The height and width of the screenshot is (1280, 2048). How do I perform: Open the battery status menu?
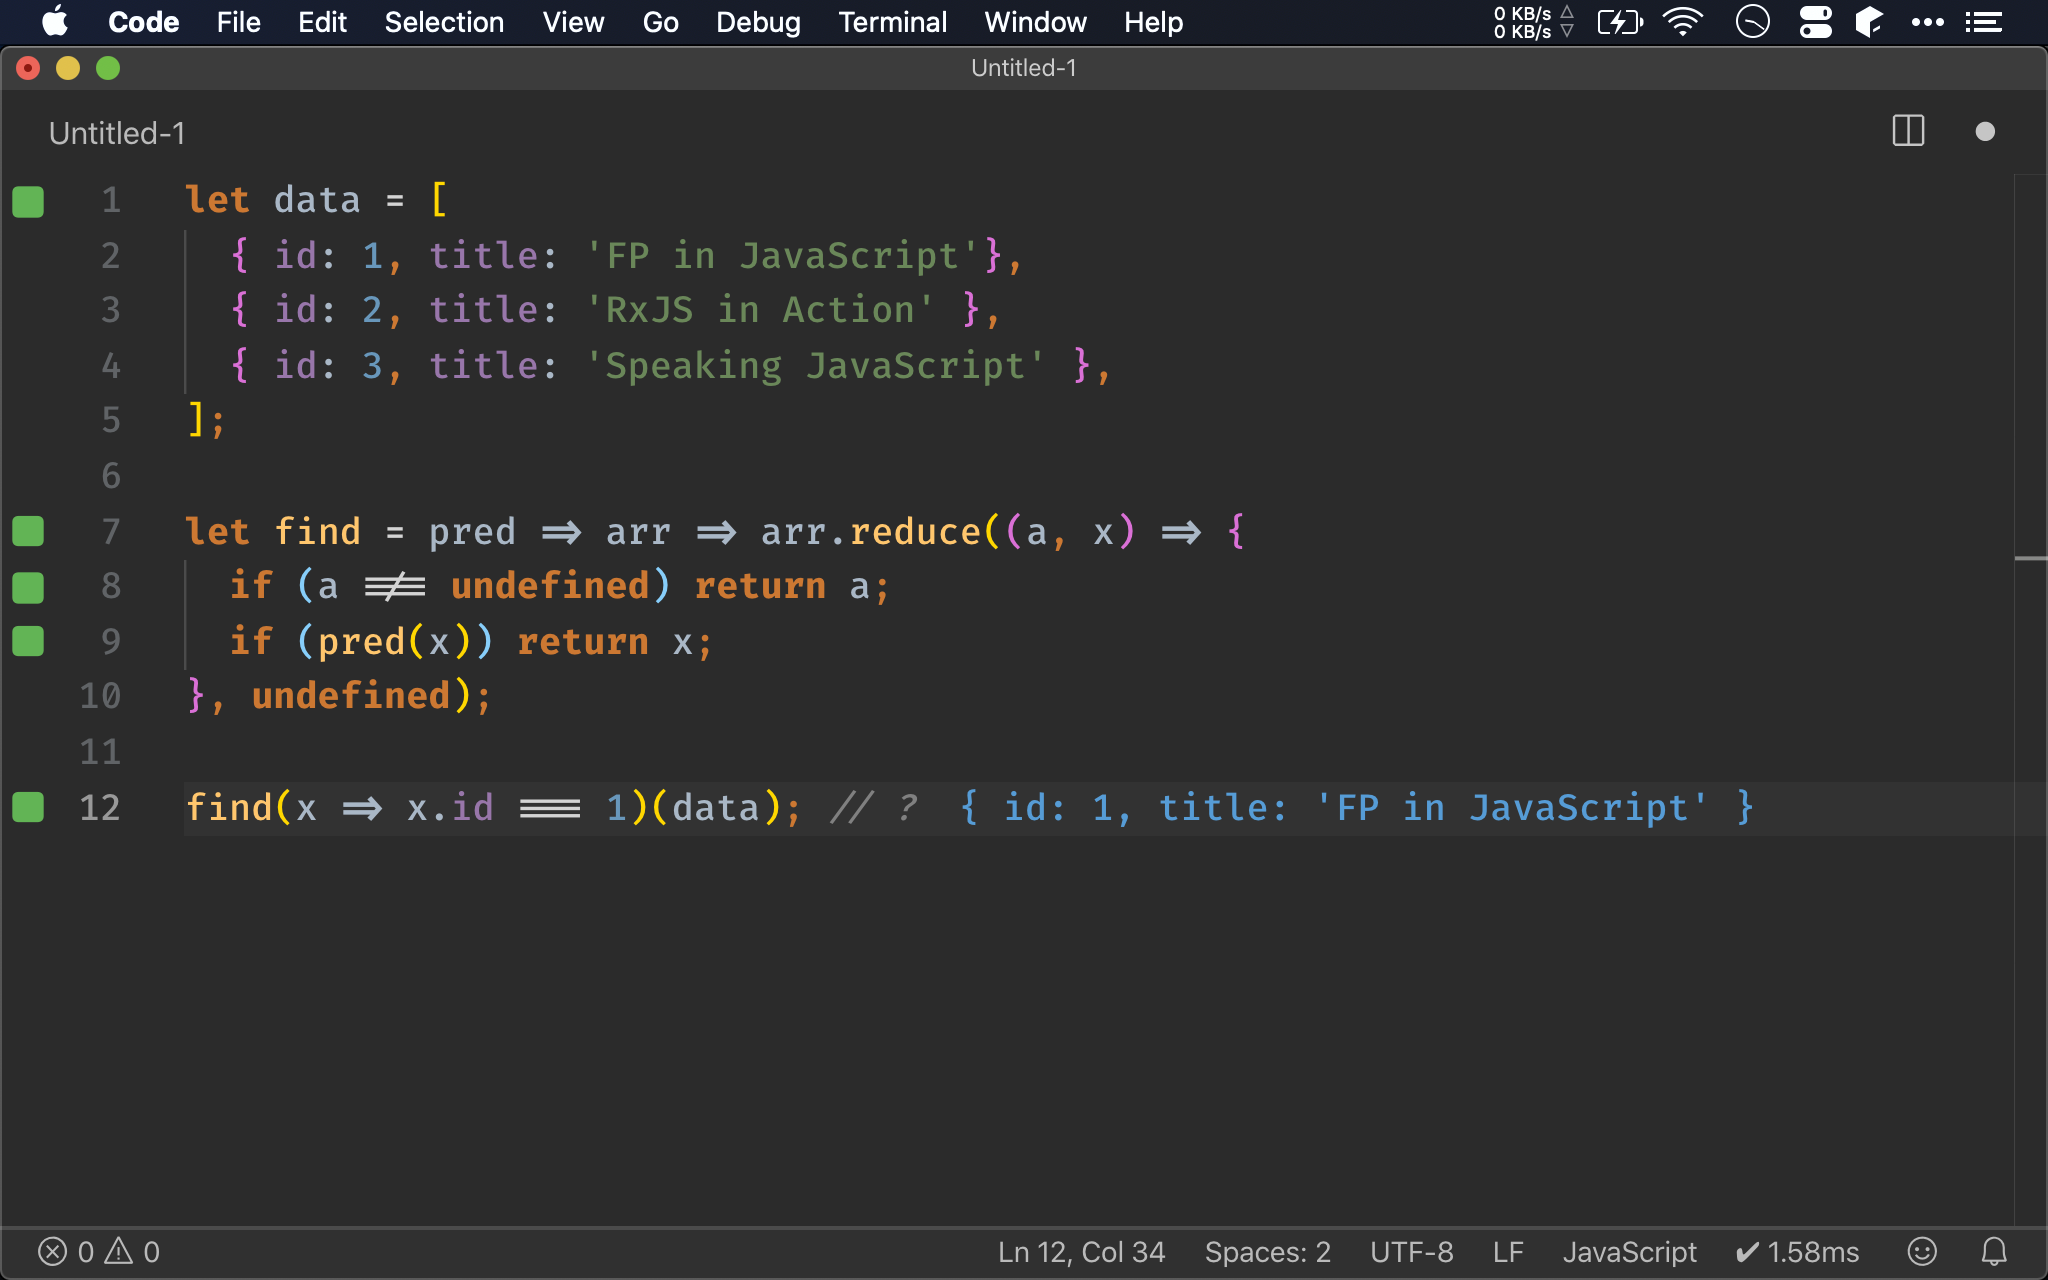coord(1620,22)
